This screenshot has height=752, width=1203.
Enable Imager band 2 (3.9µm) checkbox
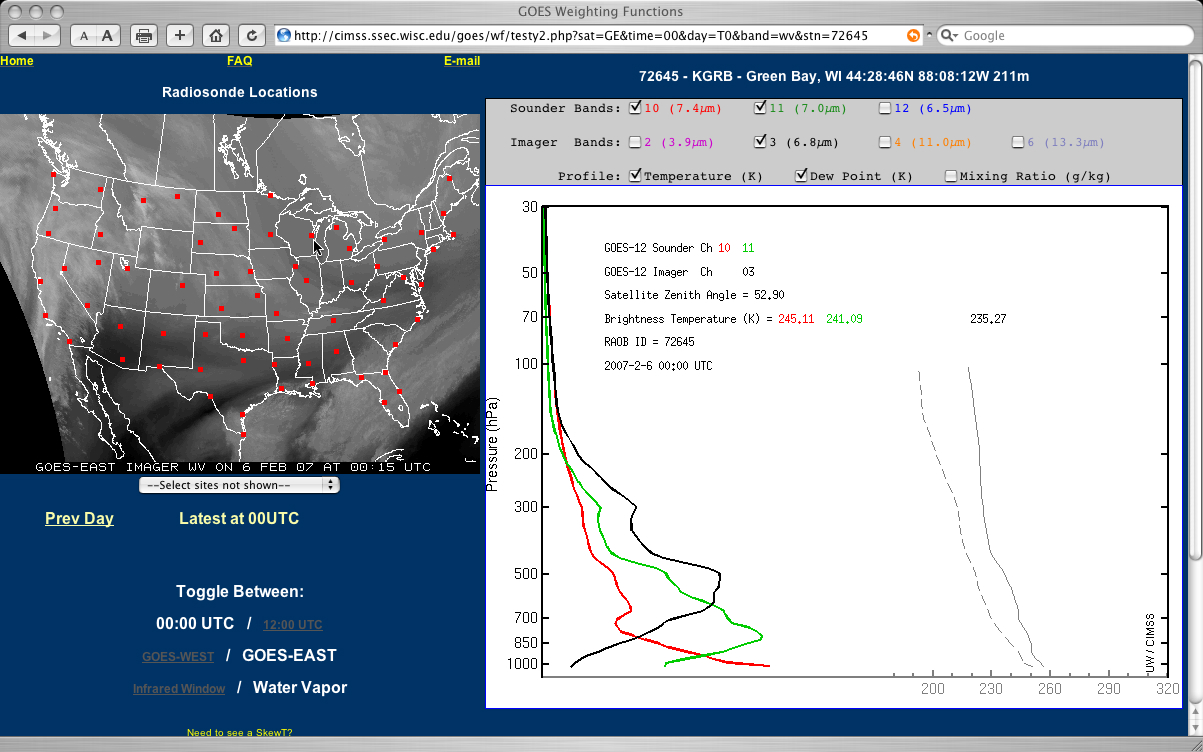click(636, 142)
